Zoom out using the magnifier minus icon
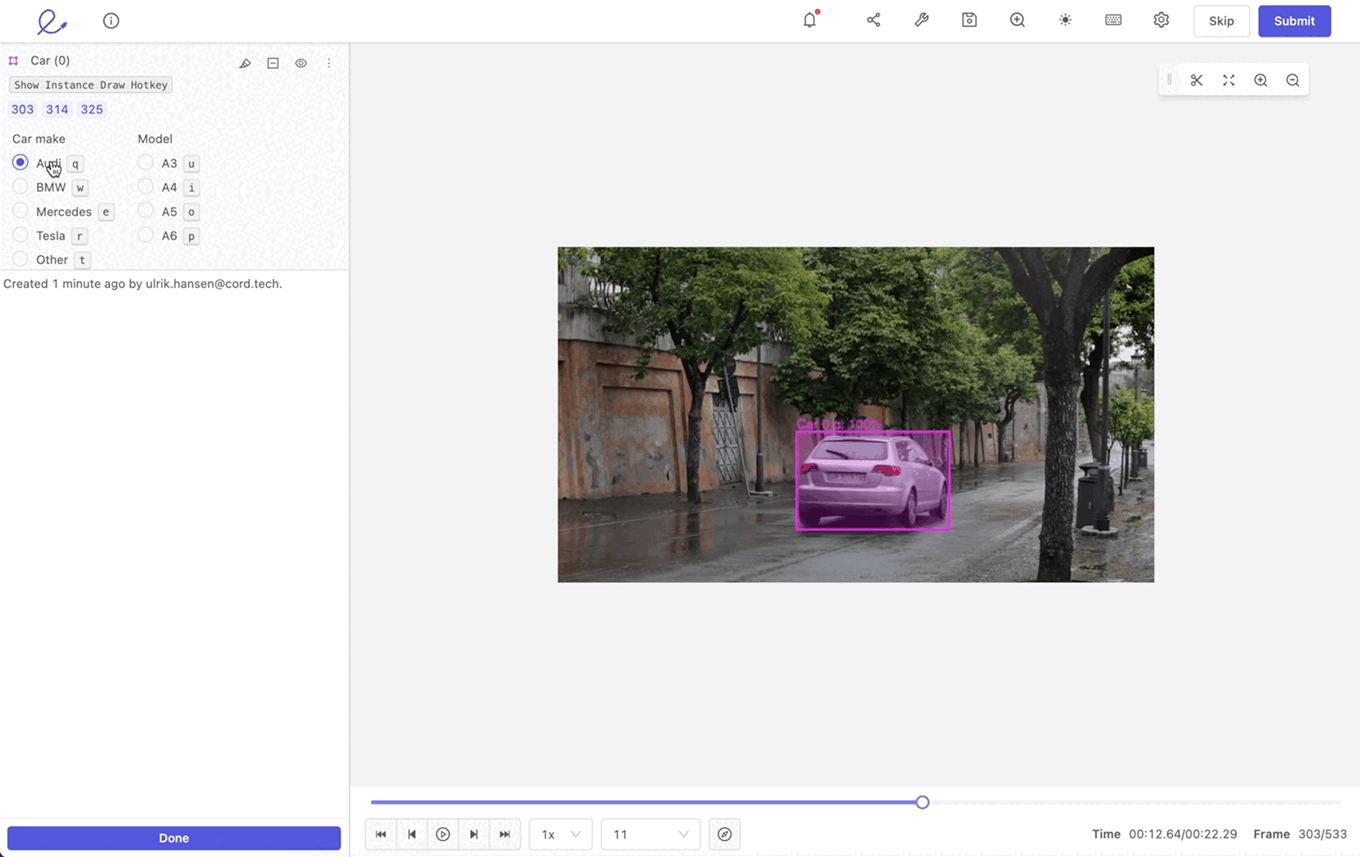 pyautogui.click(x=1292, y=80)
